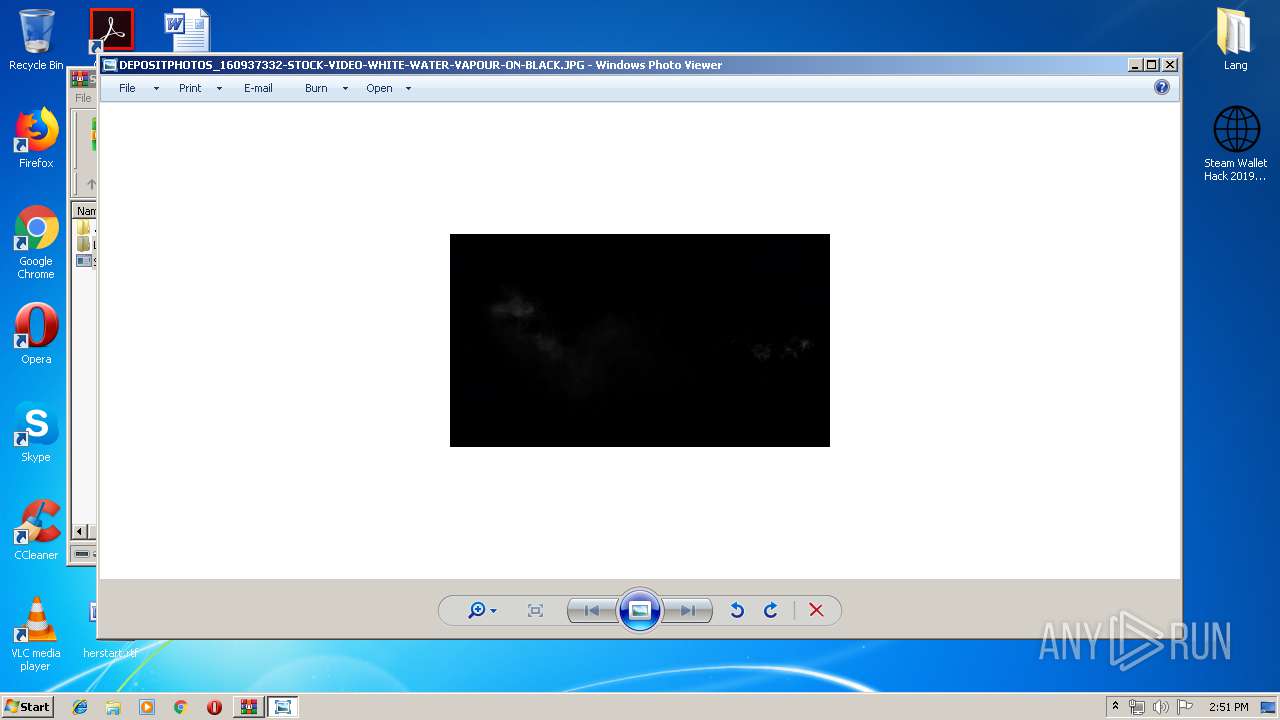Click the E-mail menu item
This screenshot has height=720, width=1280.
pyautogui.click(x=258, y=88)
